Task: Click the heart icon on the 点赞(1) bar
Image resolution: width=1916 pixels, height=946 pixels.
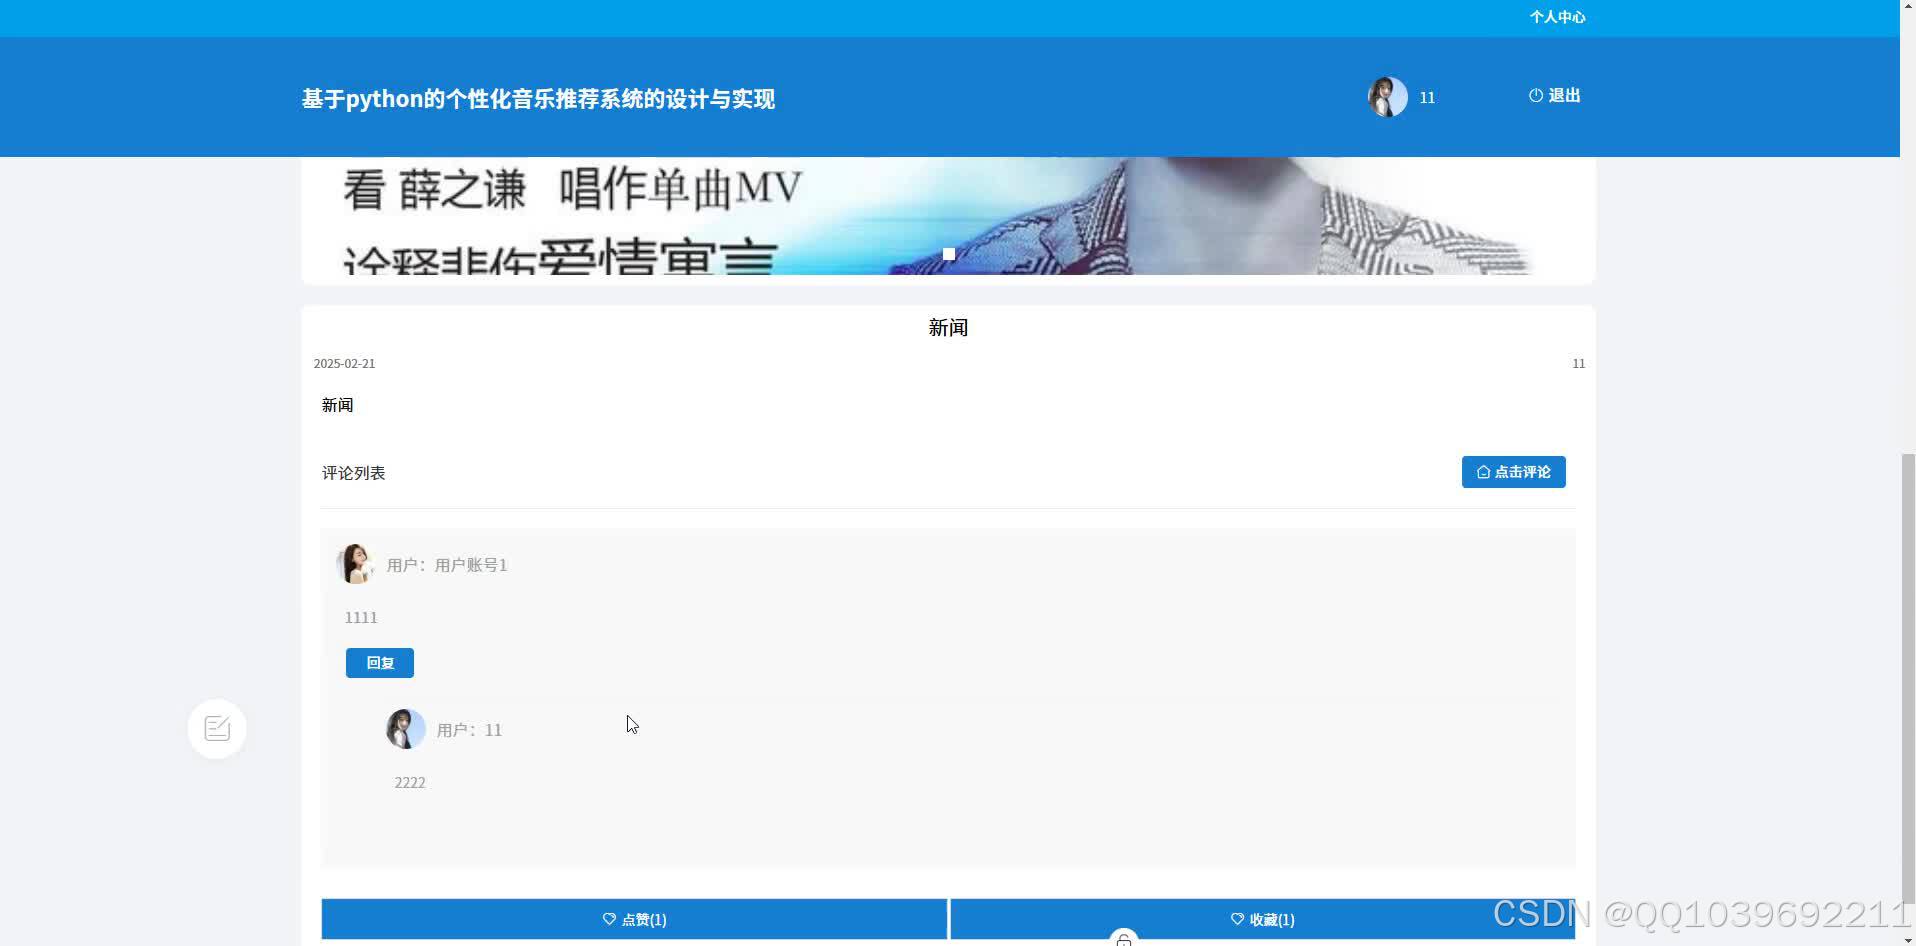Action: click(610, 919)
